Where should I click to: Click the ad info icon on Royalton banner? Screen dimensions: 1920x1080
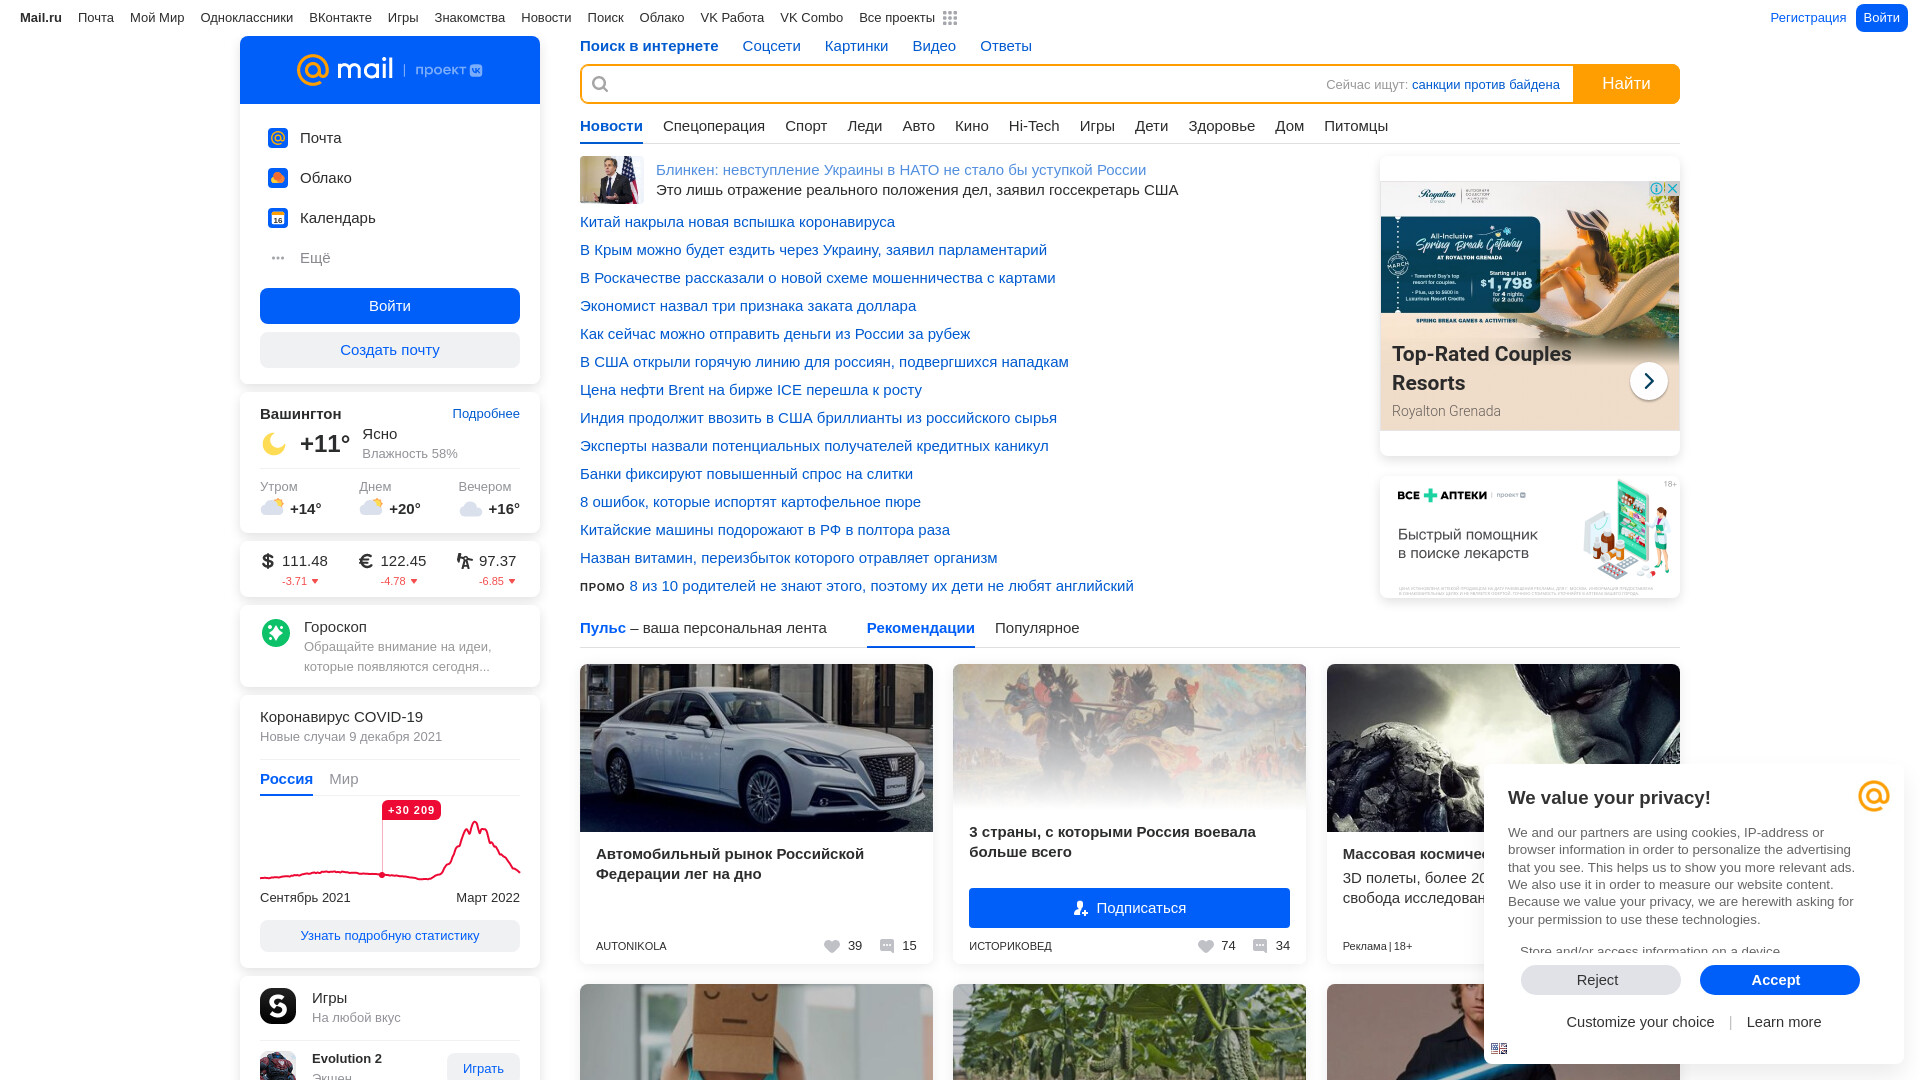[x=1657, y=189]
